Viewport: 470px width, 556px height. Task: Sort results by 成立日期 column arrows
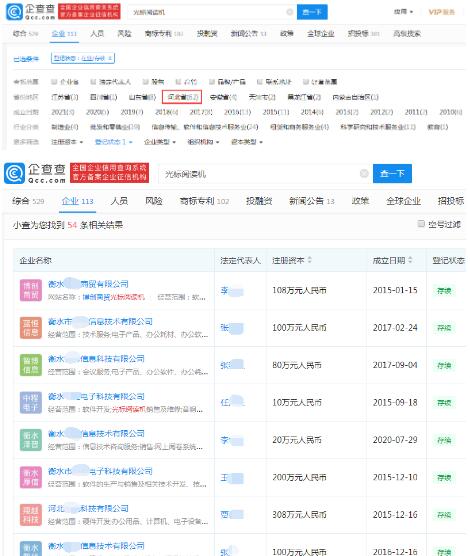(x=410, y=260)
